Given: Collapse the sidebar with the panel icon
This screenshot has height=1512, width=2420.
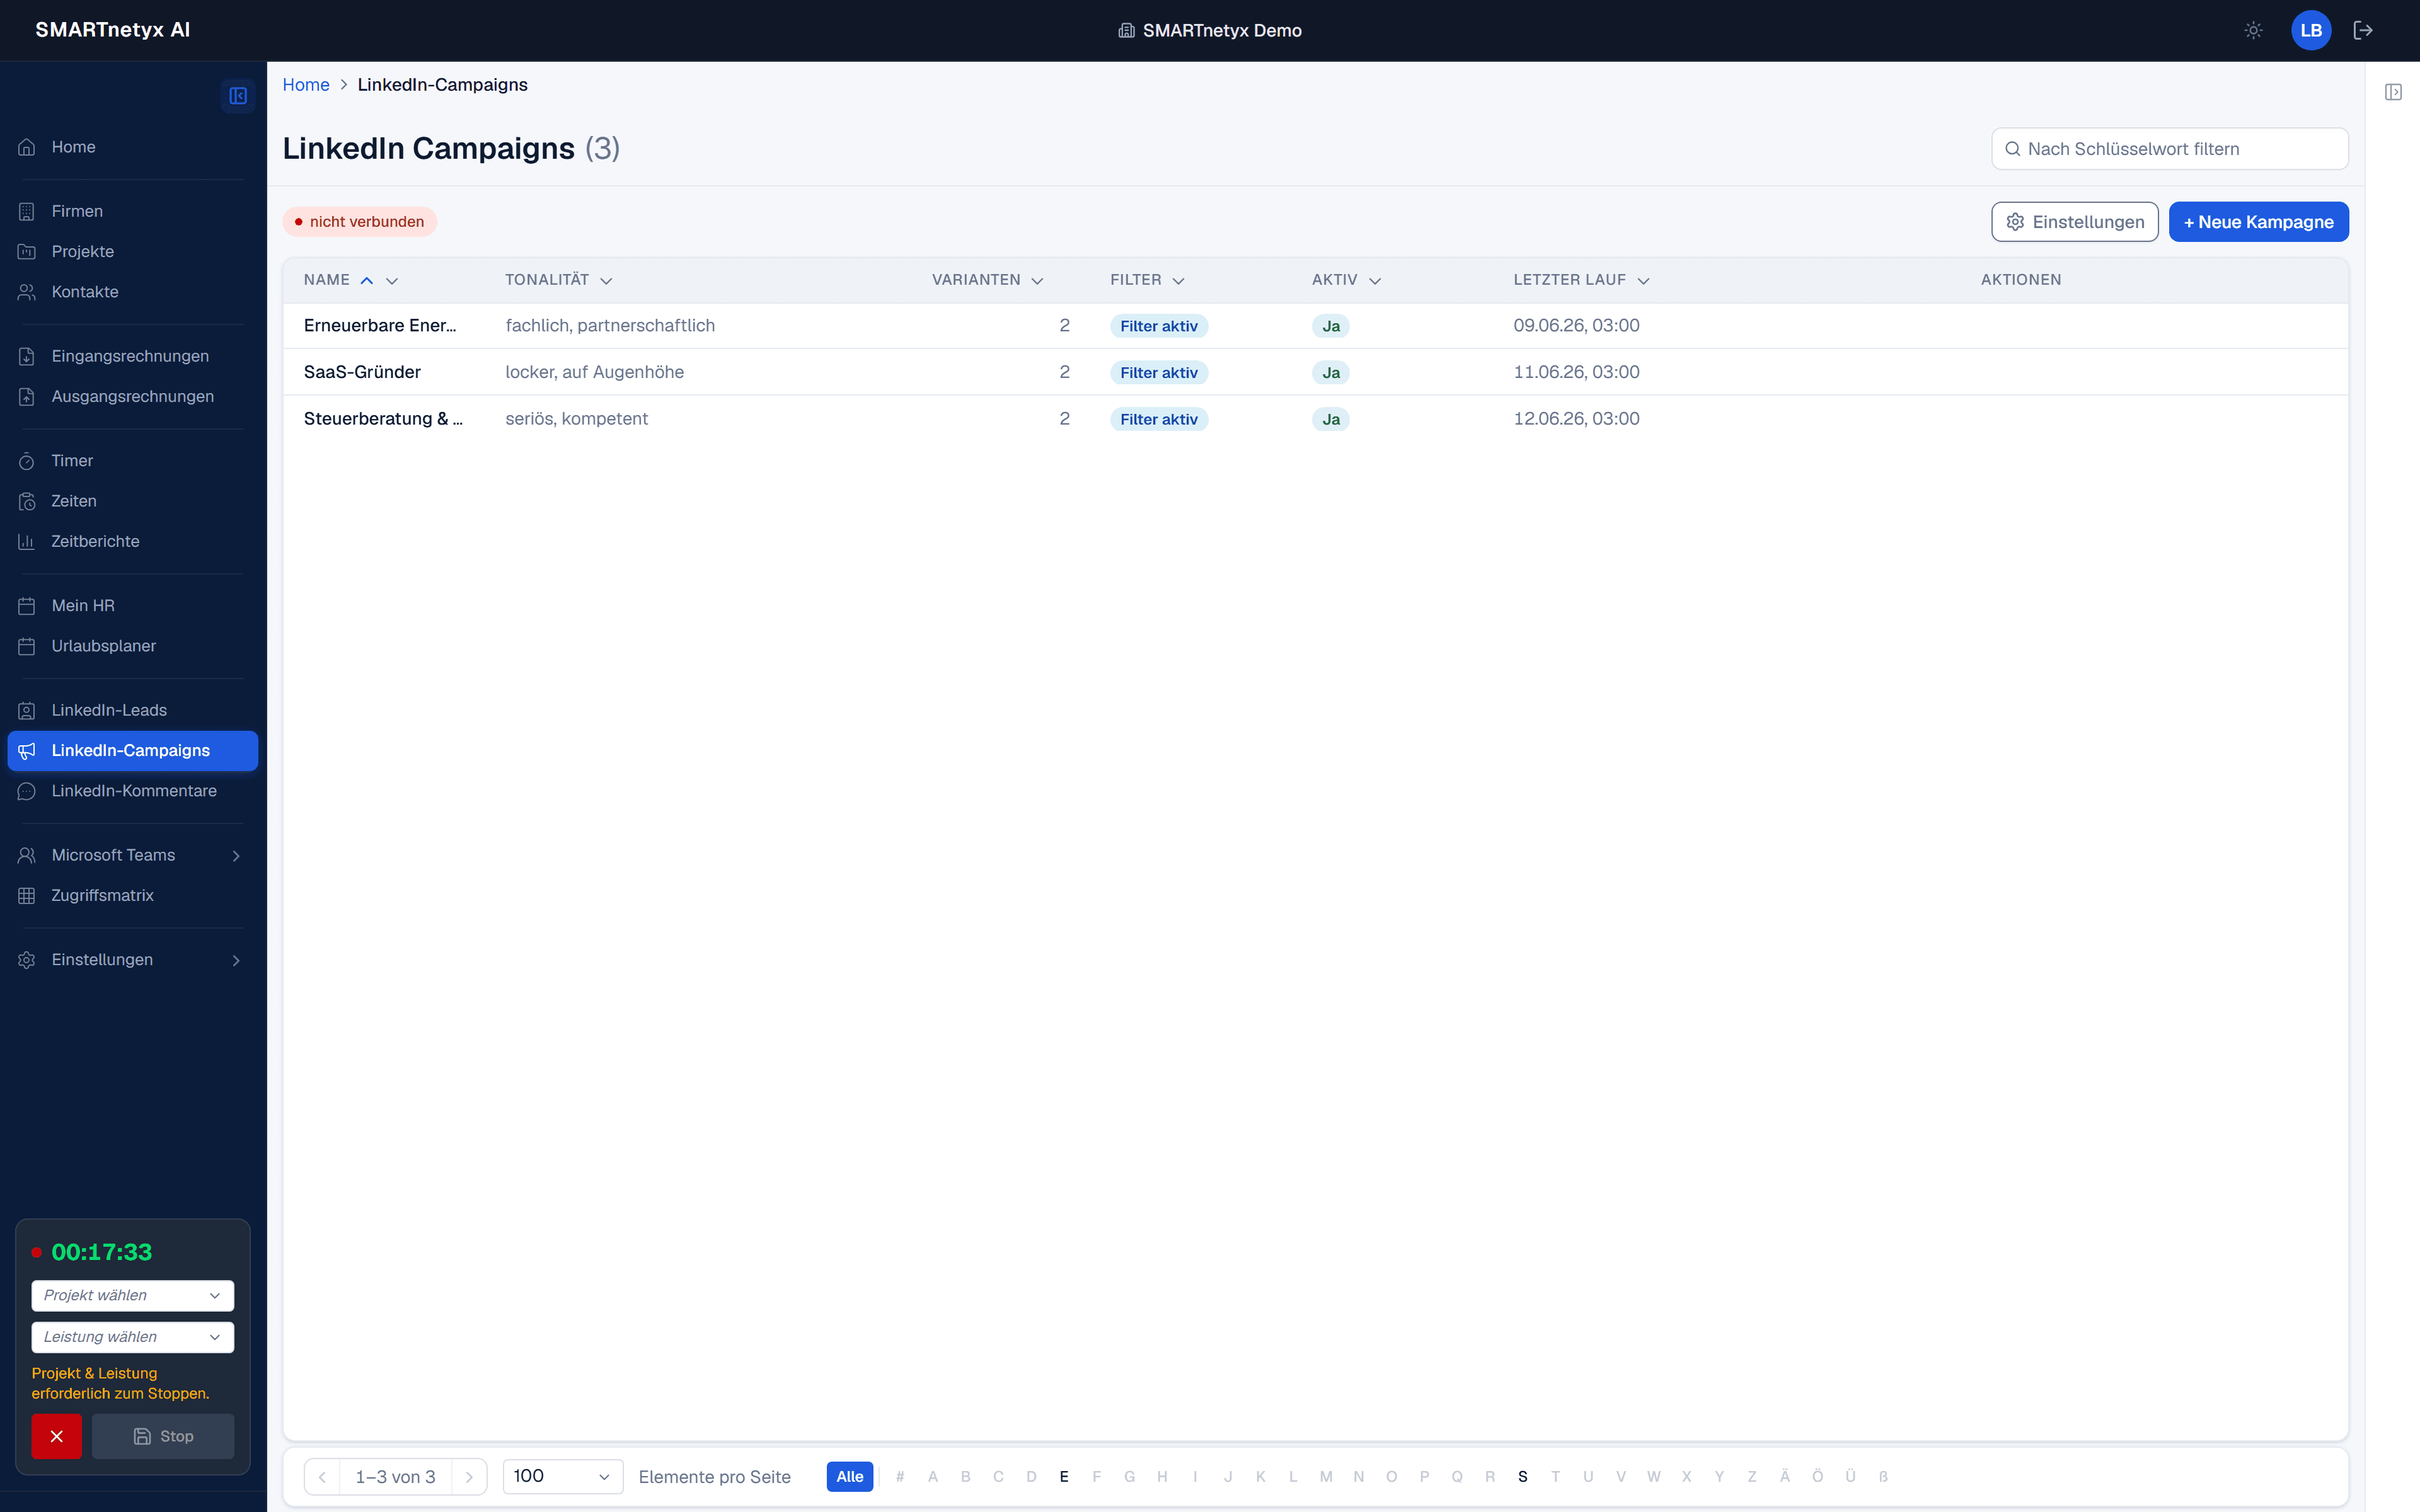Looking at the screenshot, I should pos(238,96).
